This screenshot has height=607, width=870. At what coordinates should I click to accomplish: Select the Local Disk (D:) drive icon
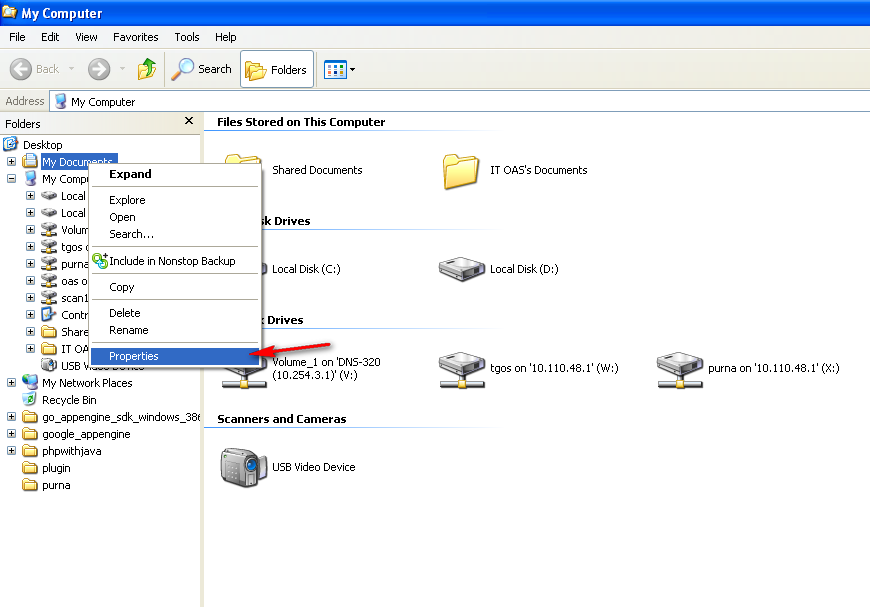(462, 269)
